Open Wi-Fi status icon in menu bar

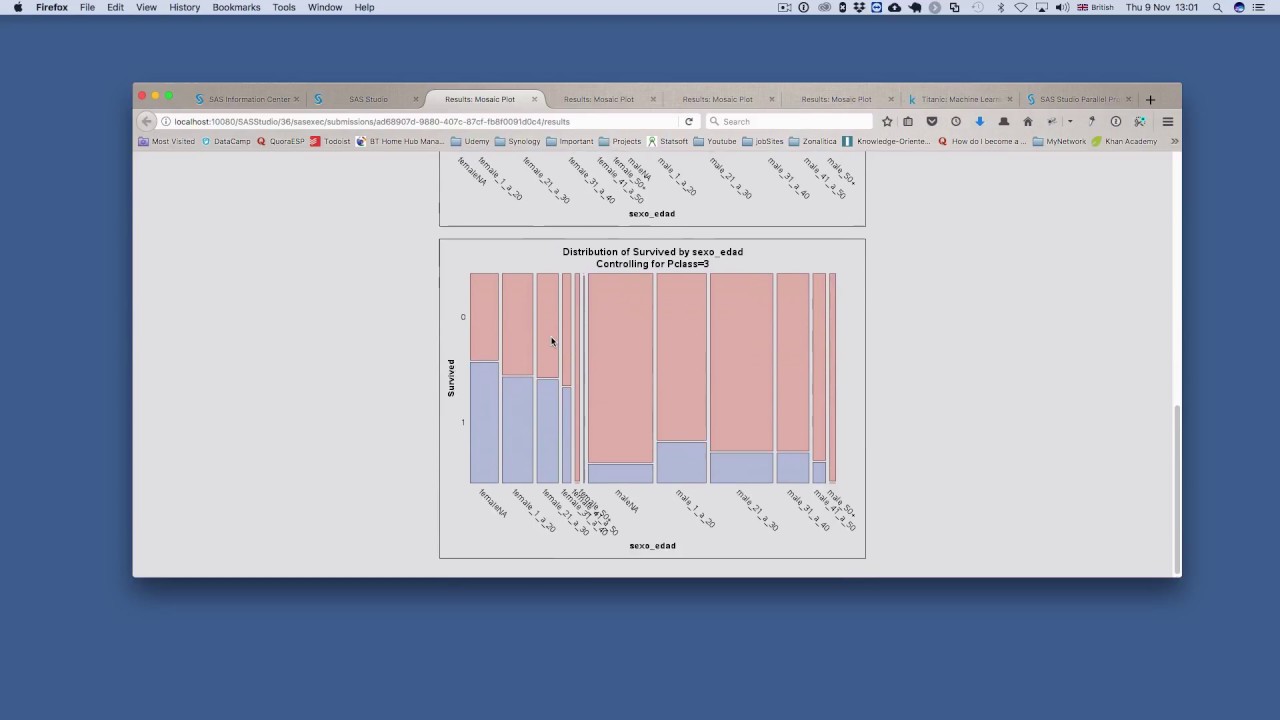[1021, 7]
